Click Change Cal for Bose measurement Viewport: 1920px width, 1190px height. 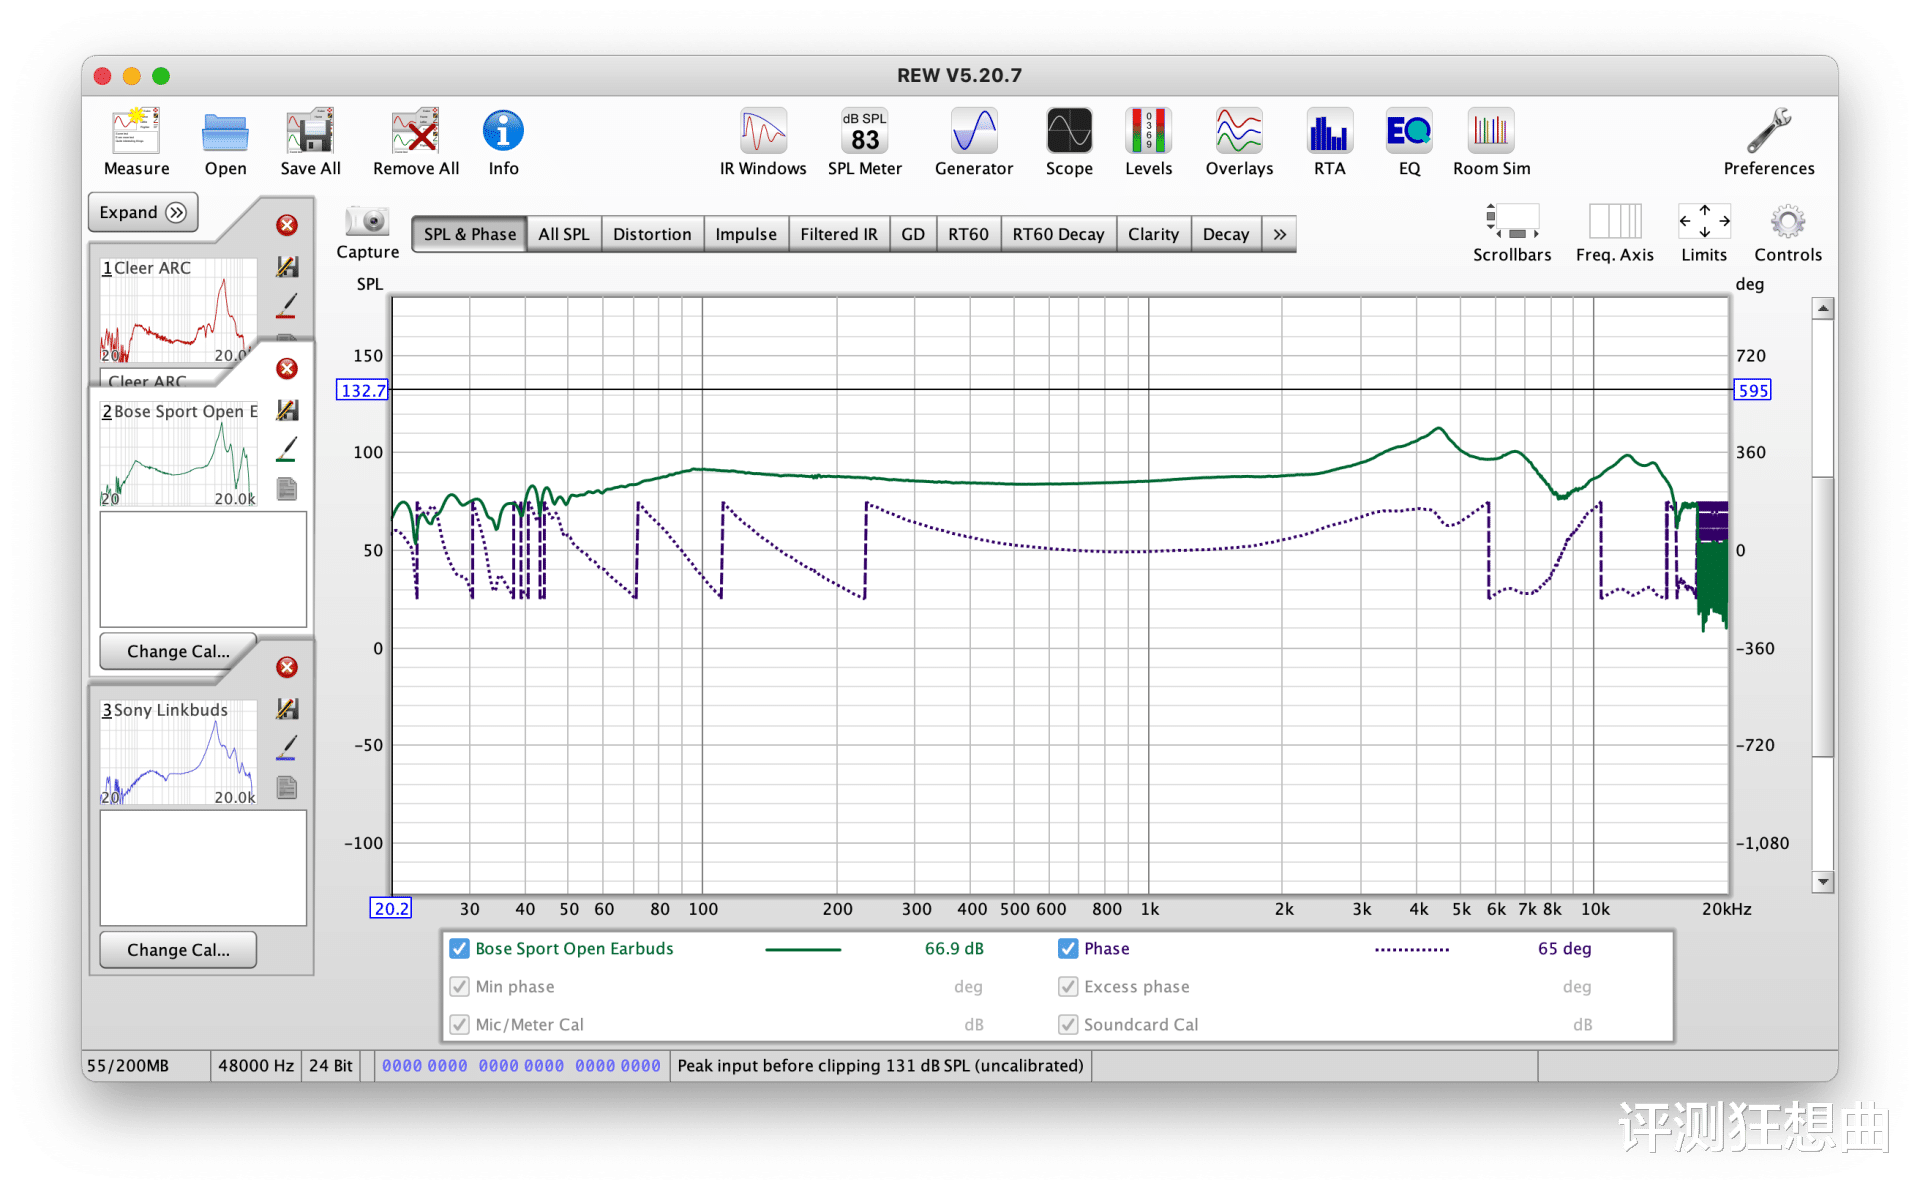point(178,651)
